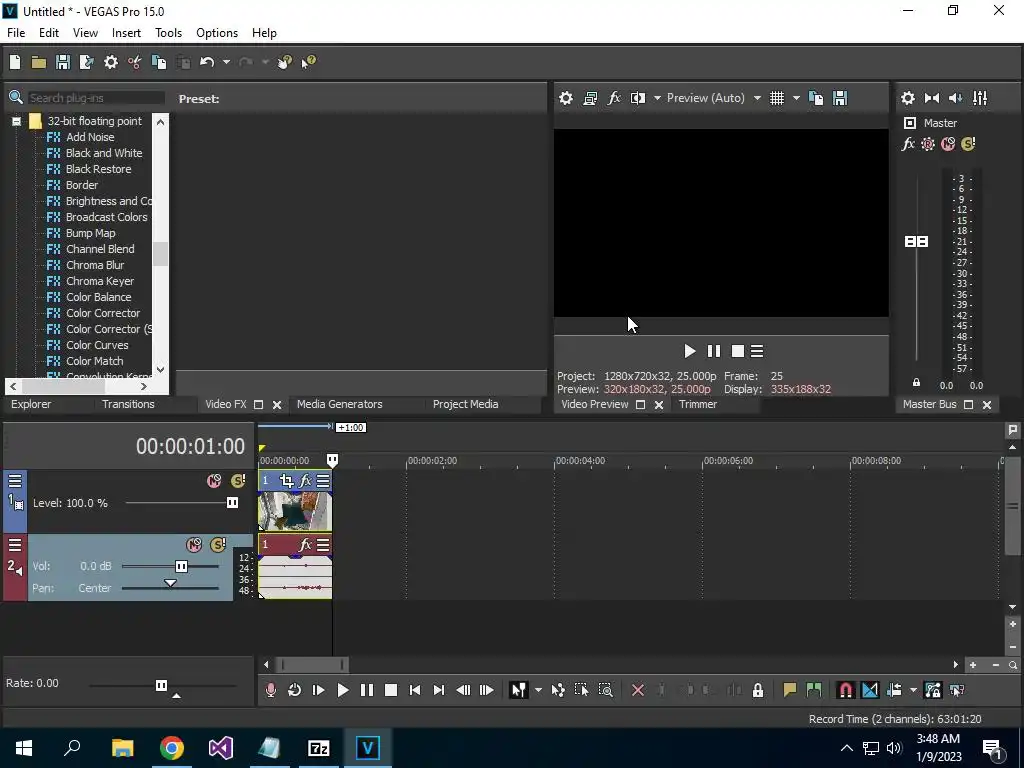Screen dimensions: 1024x768
Task: Lock the selected event with padlock icon
Action: coord(758,690)
